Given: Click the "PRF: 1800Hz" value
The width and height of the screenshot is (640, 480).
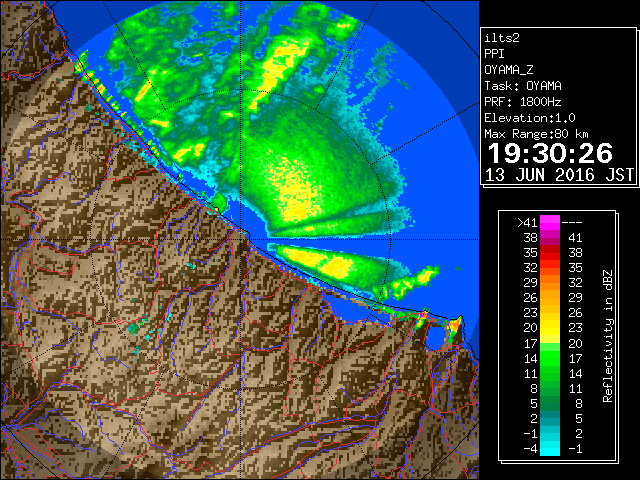Looking at the screenshot, I should click(x=523, y=102).
